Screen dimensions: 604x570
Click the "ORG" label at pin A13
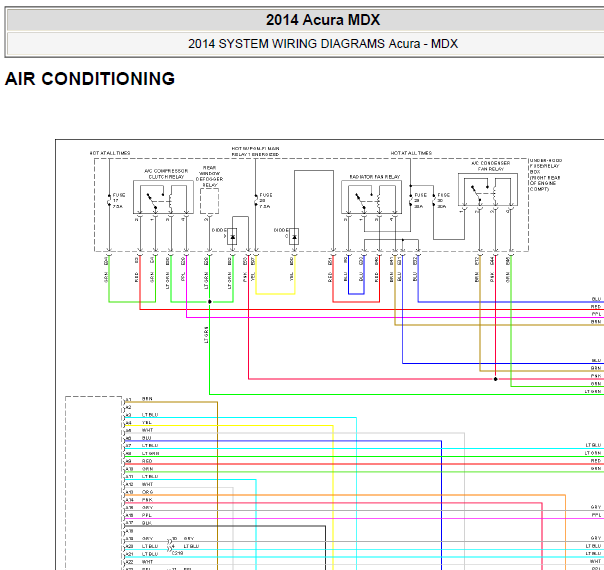pos(148,492)
